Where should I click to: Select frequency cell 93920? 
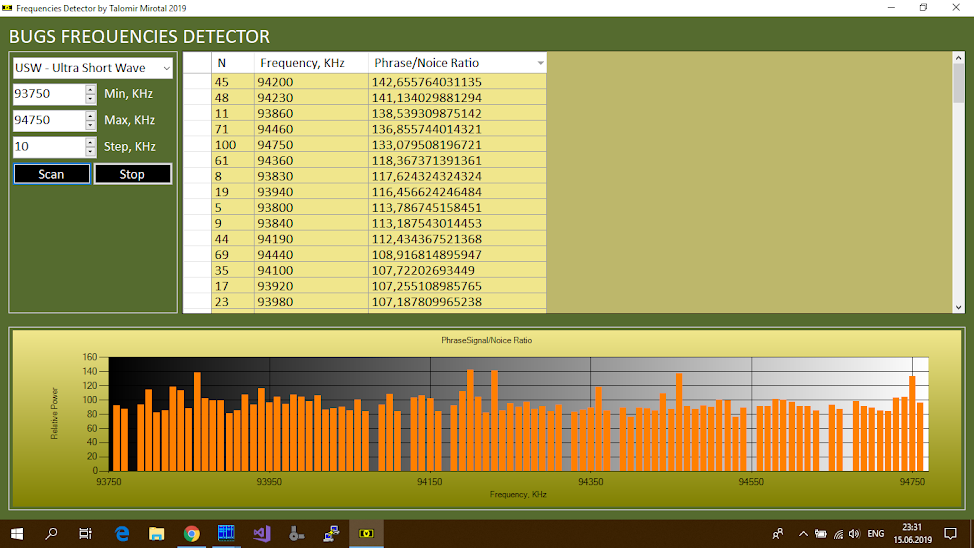click(311, 286)
